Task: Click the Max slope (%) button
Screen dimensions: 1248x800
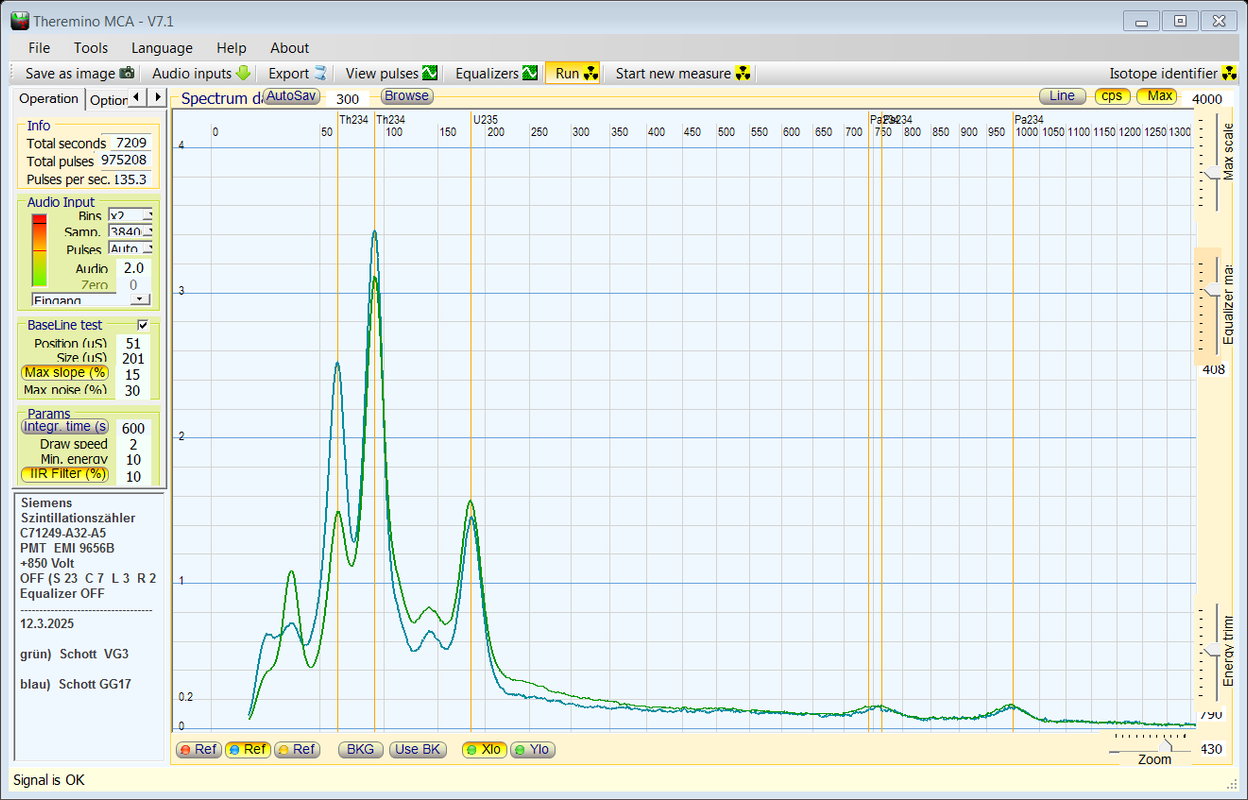Action: (x=65, y=373)
